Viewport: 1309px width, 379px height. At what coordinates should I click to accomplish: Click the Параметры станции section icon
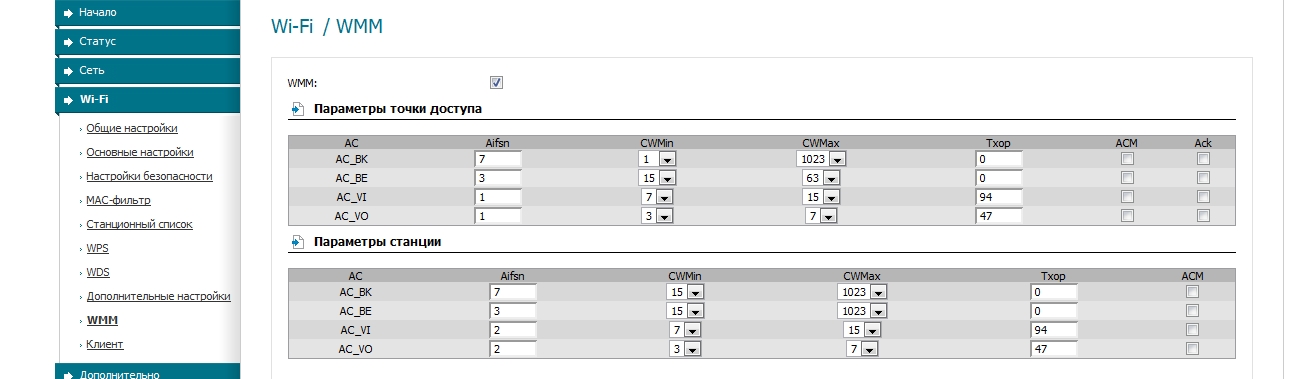pyautogui.click(x=297, y=242)
